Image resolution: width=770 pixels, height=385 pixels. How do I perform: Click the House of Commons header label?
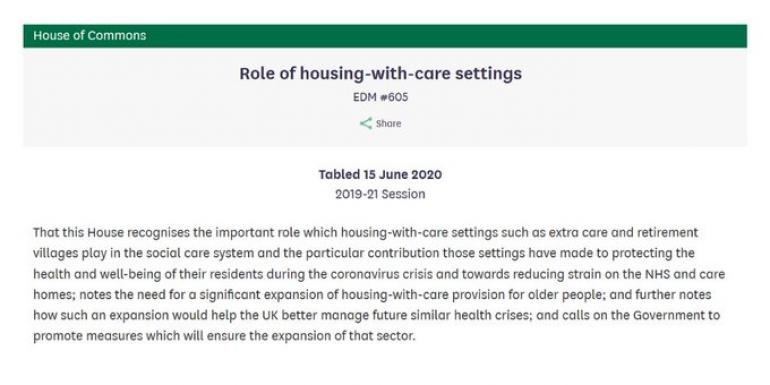[x=90, y=35]
